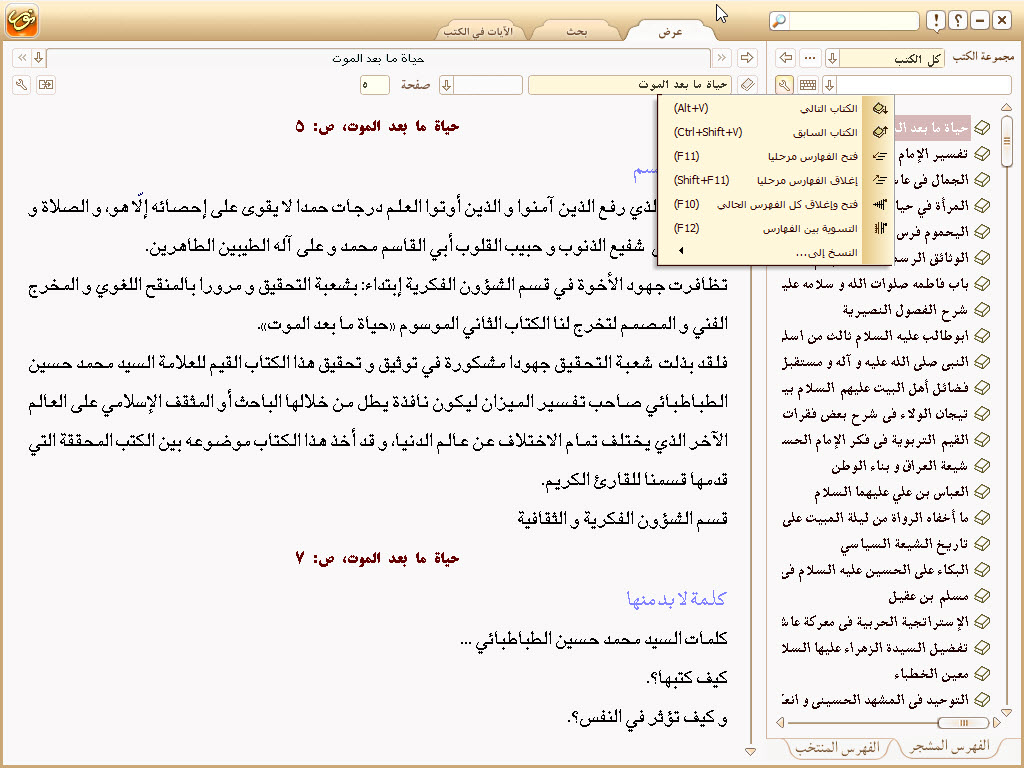This screenshot has height=768, width=1024.
Task: Click the next-book icon in the popup menu
Action: pyautogui.click(x=880, y=108)
